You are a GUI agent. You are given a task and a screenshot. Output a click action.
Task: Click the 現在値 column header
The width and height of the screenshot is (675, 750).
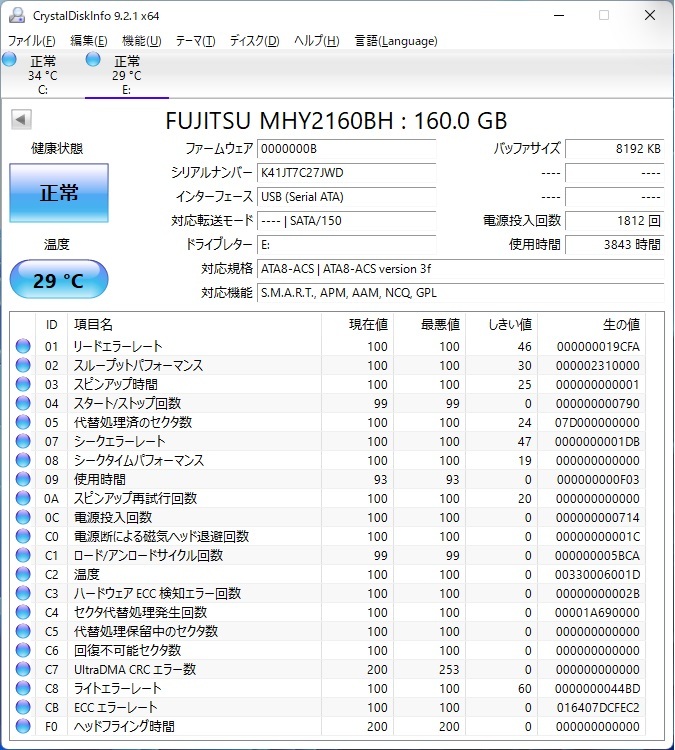[357, 325]
